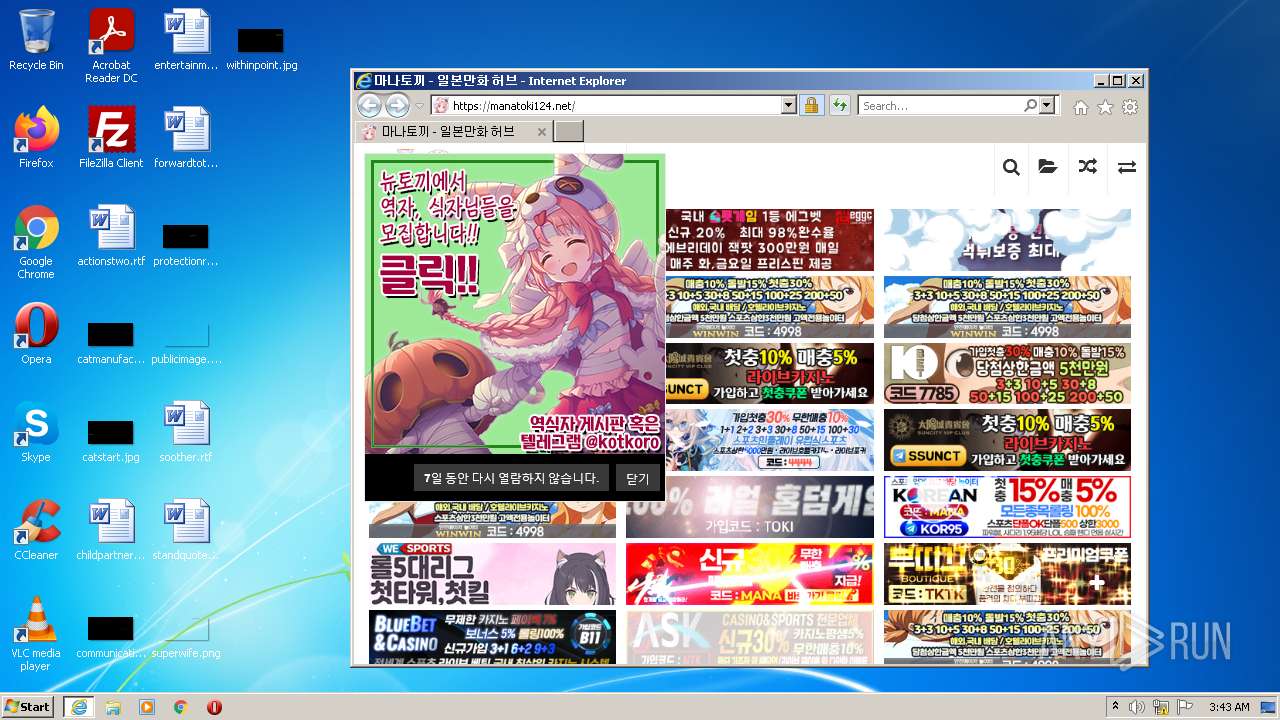Viewport: 1280px width, 720px height.
Task: Select the forwardtot... Word document
Action: (186, 138)
